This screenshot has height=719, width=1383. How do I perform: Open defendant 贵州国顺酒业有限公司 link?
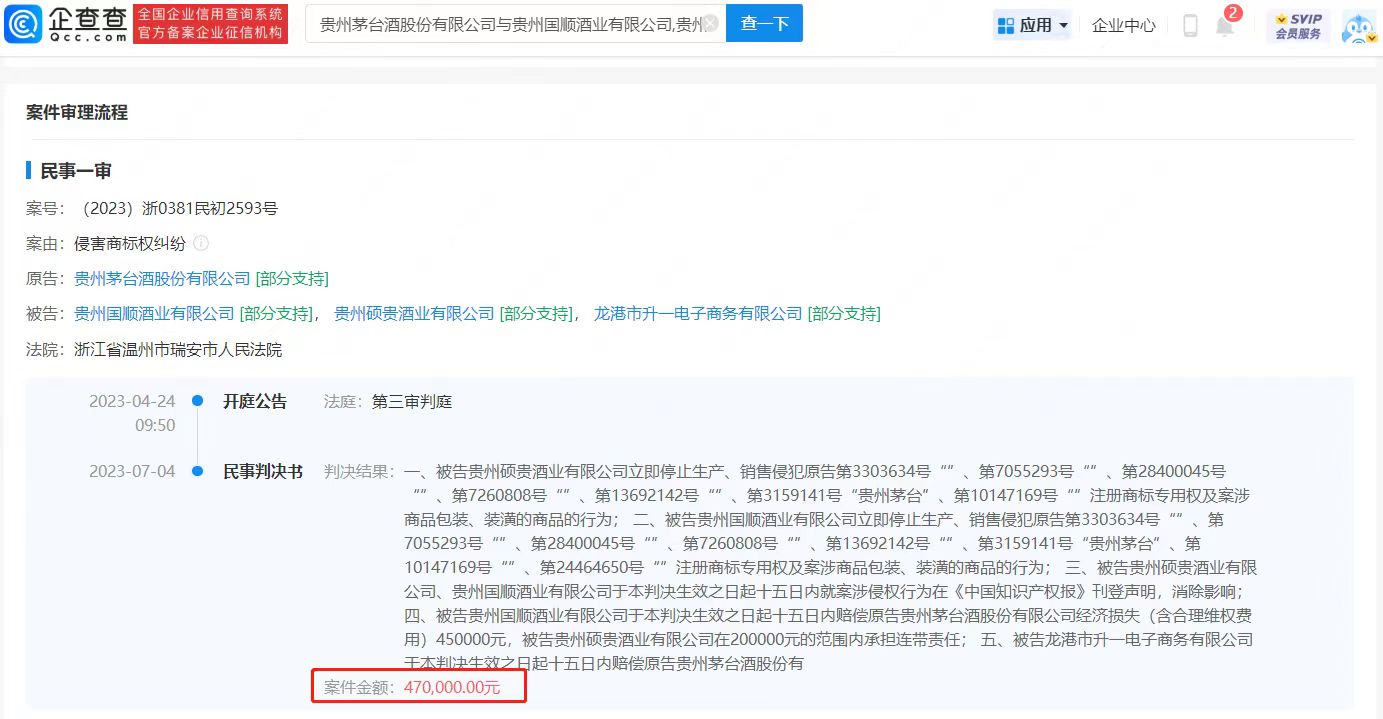pos(154,314)
